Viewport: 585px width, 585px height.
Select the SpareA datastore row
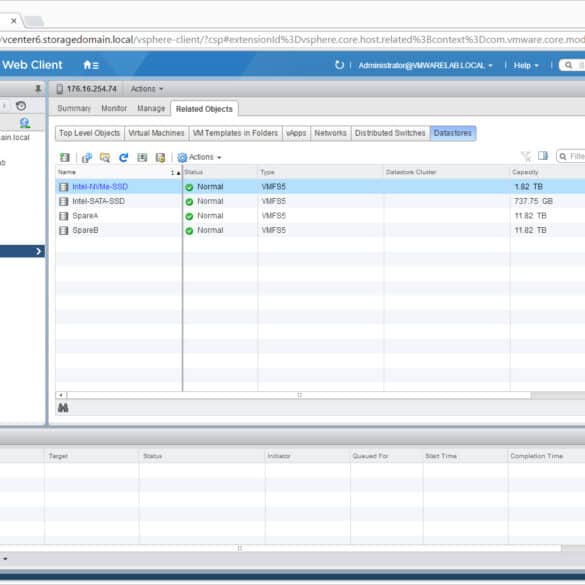click(x=320, y=216)
